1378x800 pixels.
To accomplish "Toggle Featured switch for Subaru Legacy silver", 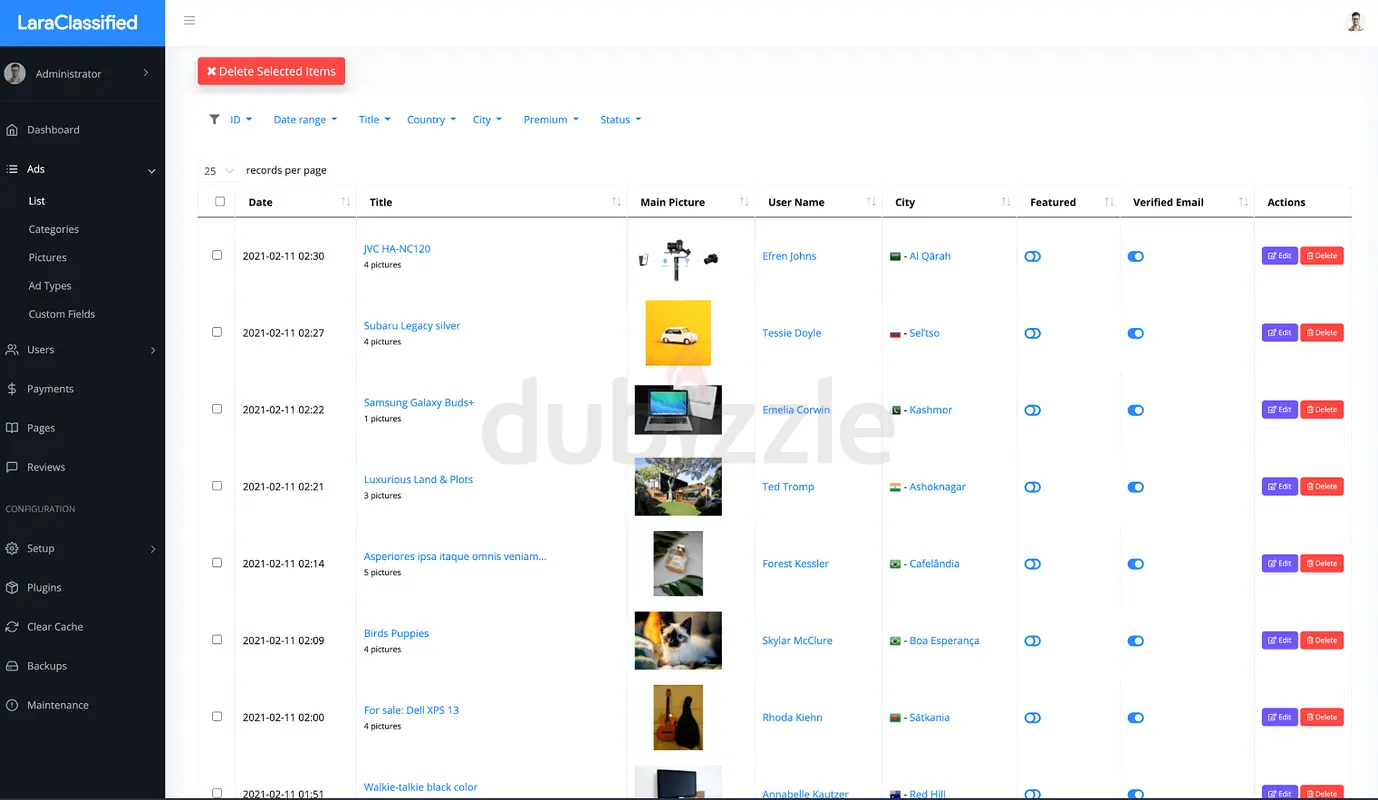I will pyautogui.click(x=1032, y=333).
